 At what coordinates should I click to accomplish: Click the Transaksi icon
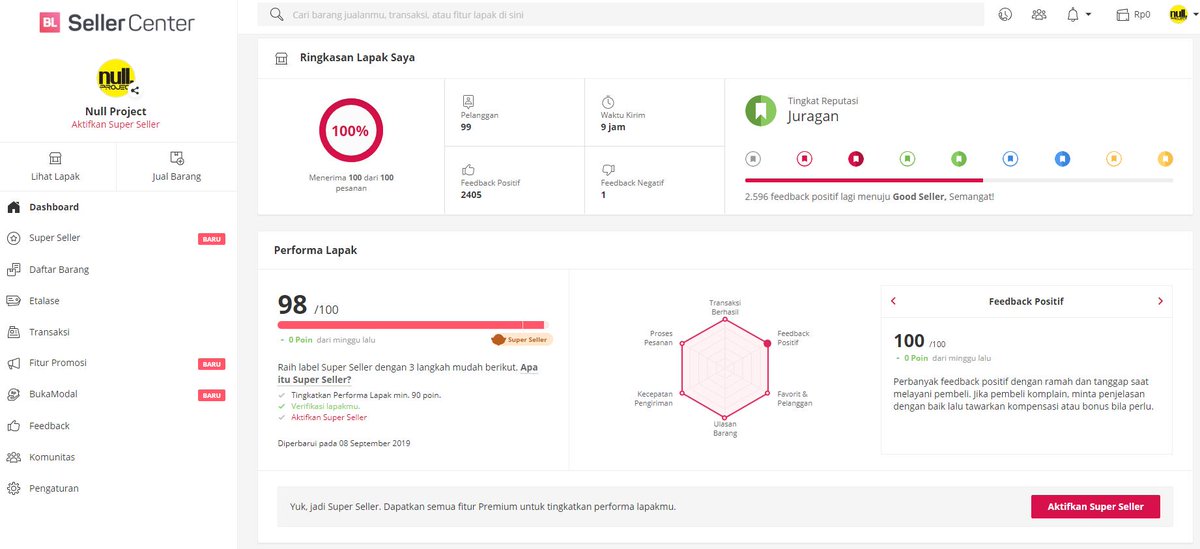pos(13,332)
